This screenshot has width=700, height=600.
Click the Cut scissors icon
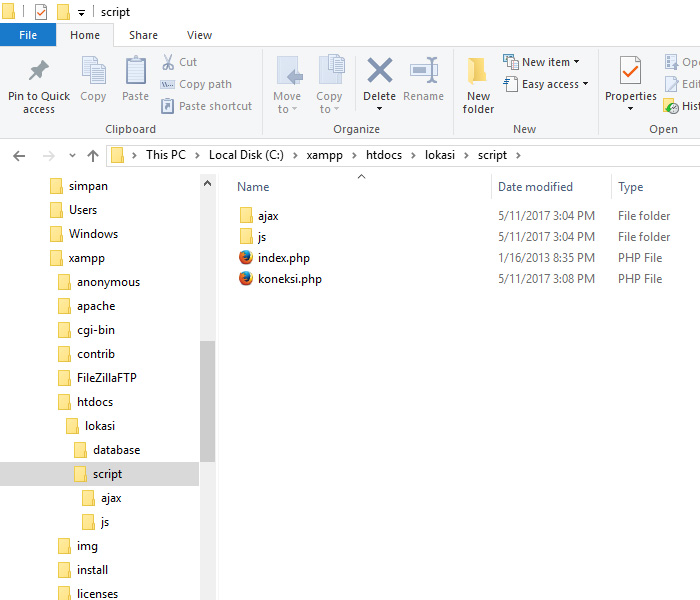pyautogui.click(x=168, y=62)
